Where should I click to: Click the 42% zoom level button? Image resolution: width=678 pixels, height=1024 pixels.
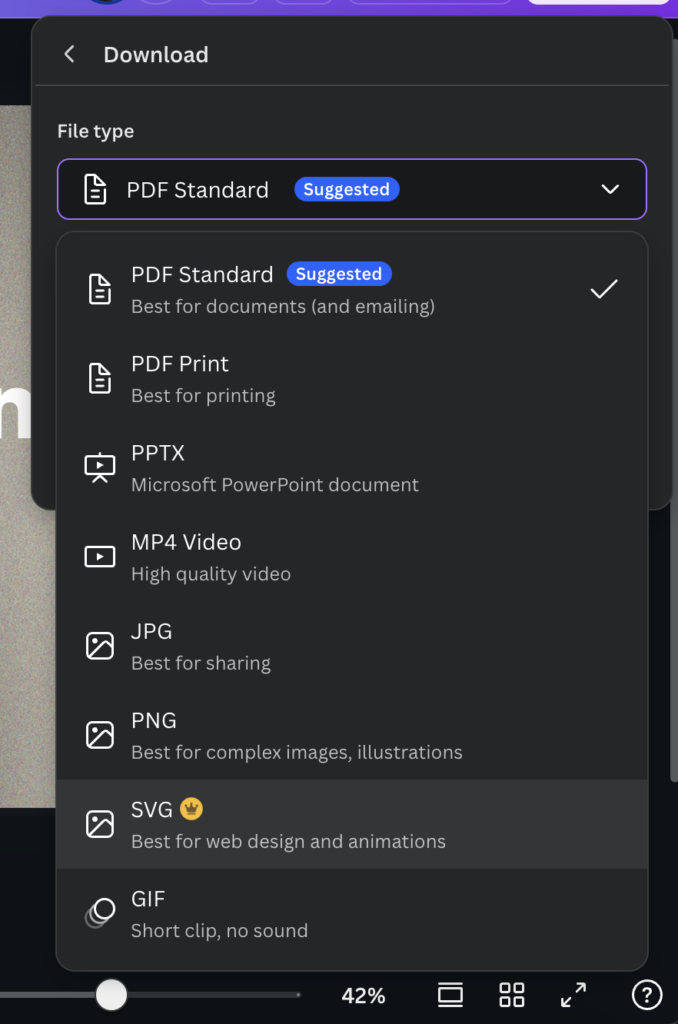click(363, 996)
